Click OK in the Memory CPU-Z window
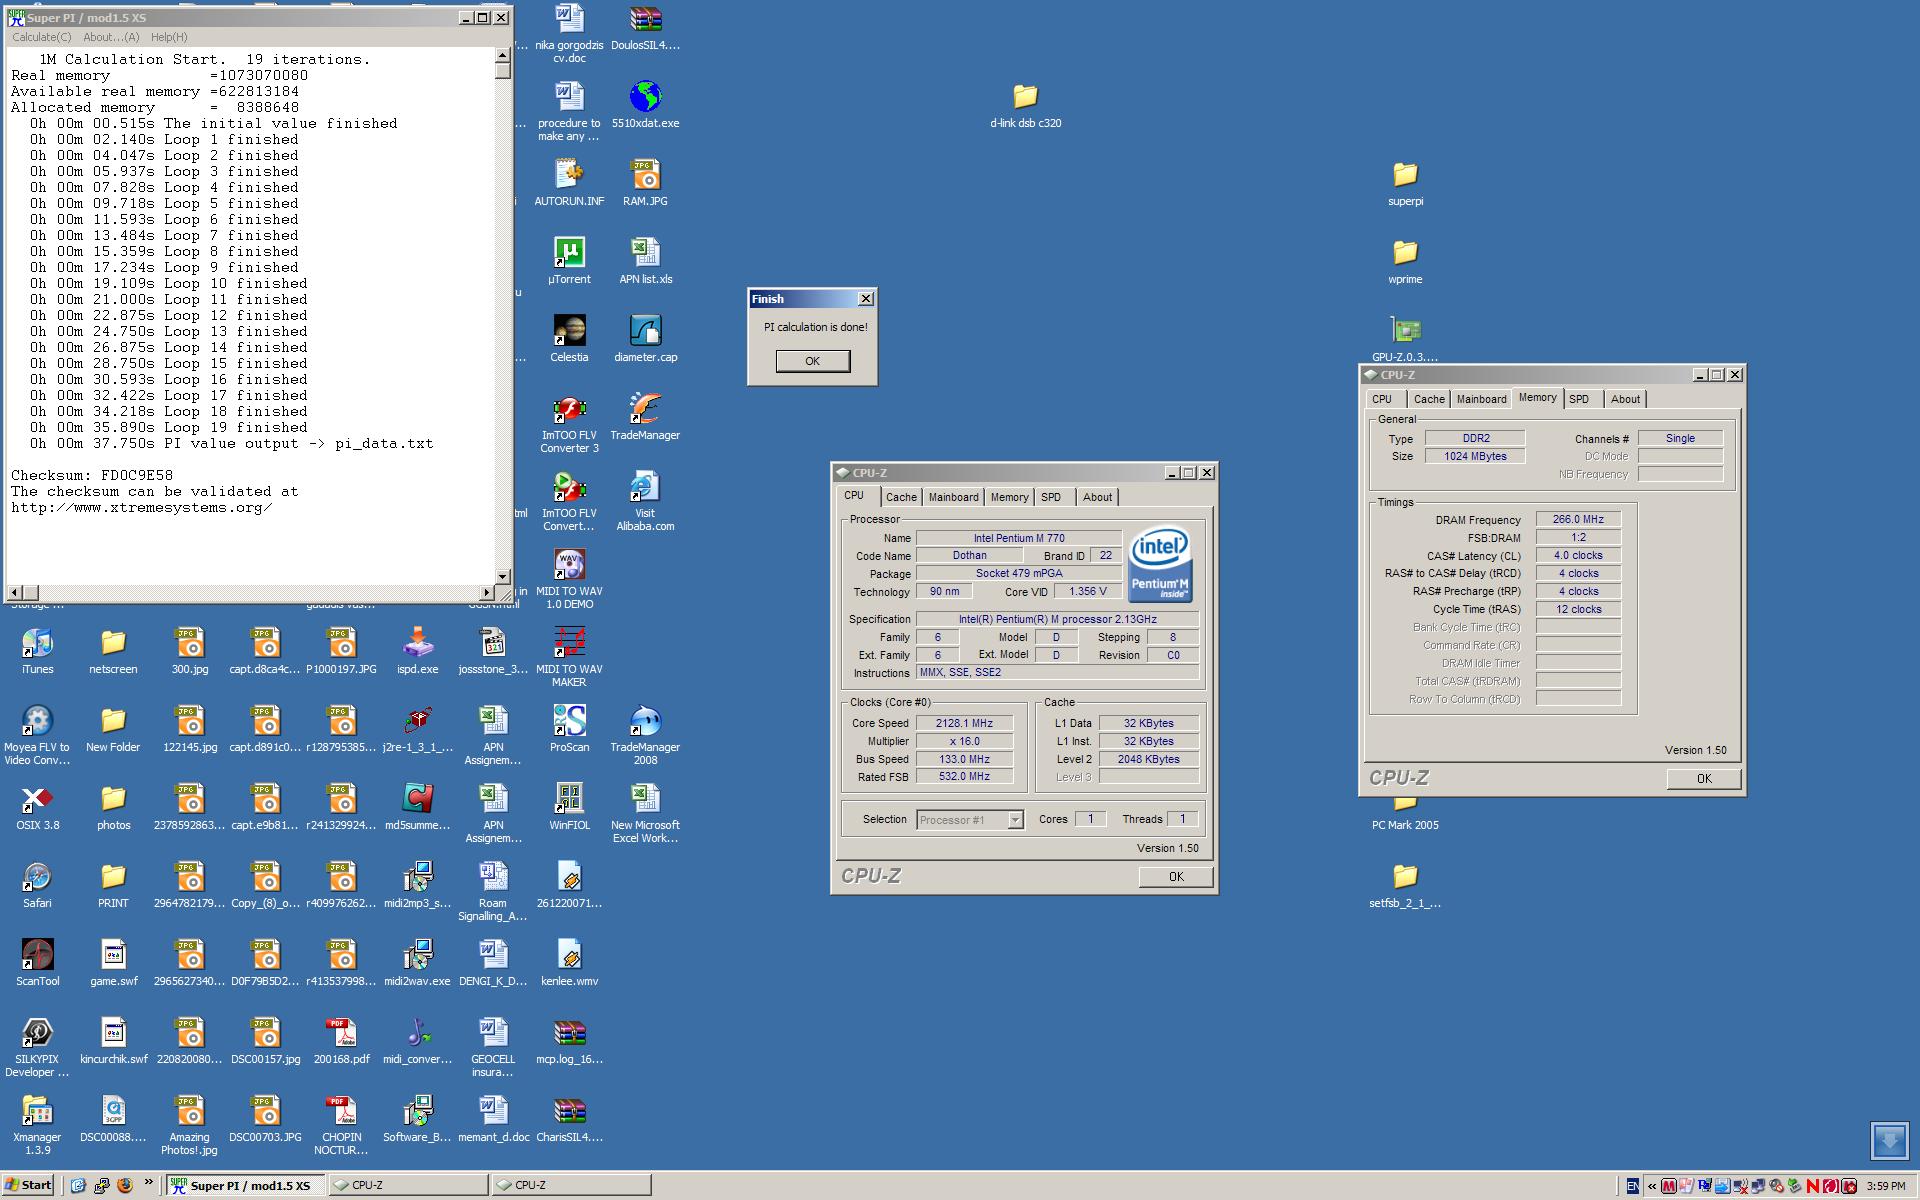 click(x=1704, y=779)
